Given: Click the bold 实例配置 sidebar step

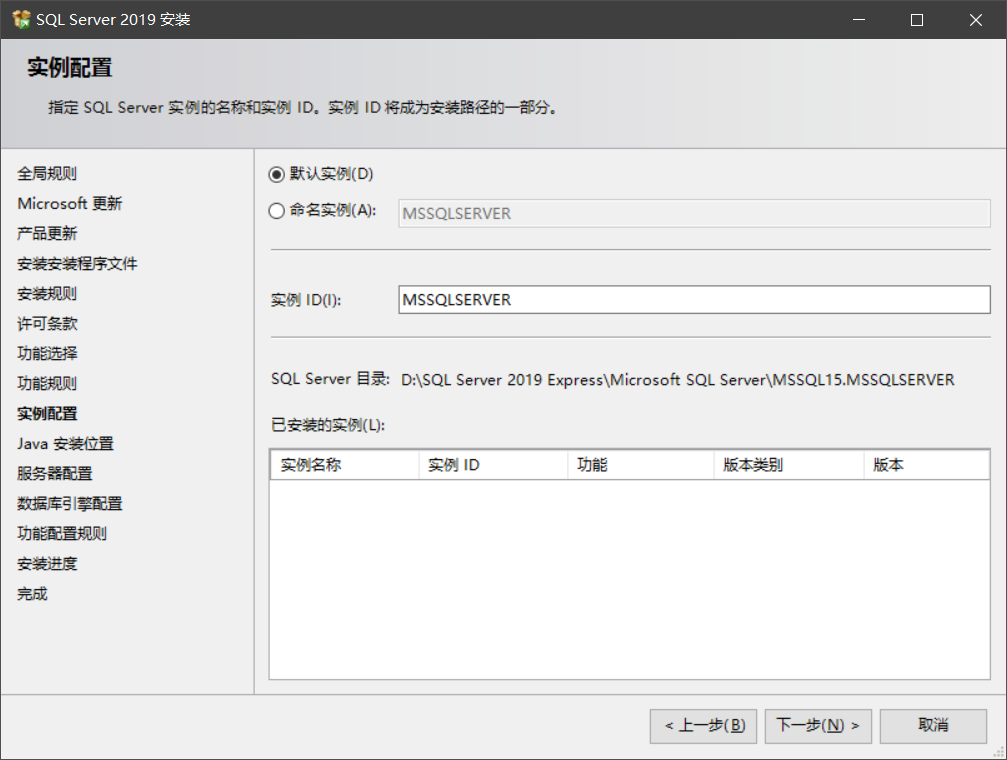Looking at the screenshot, I should pos(47,414).
